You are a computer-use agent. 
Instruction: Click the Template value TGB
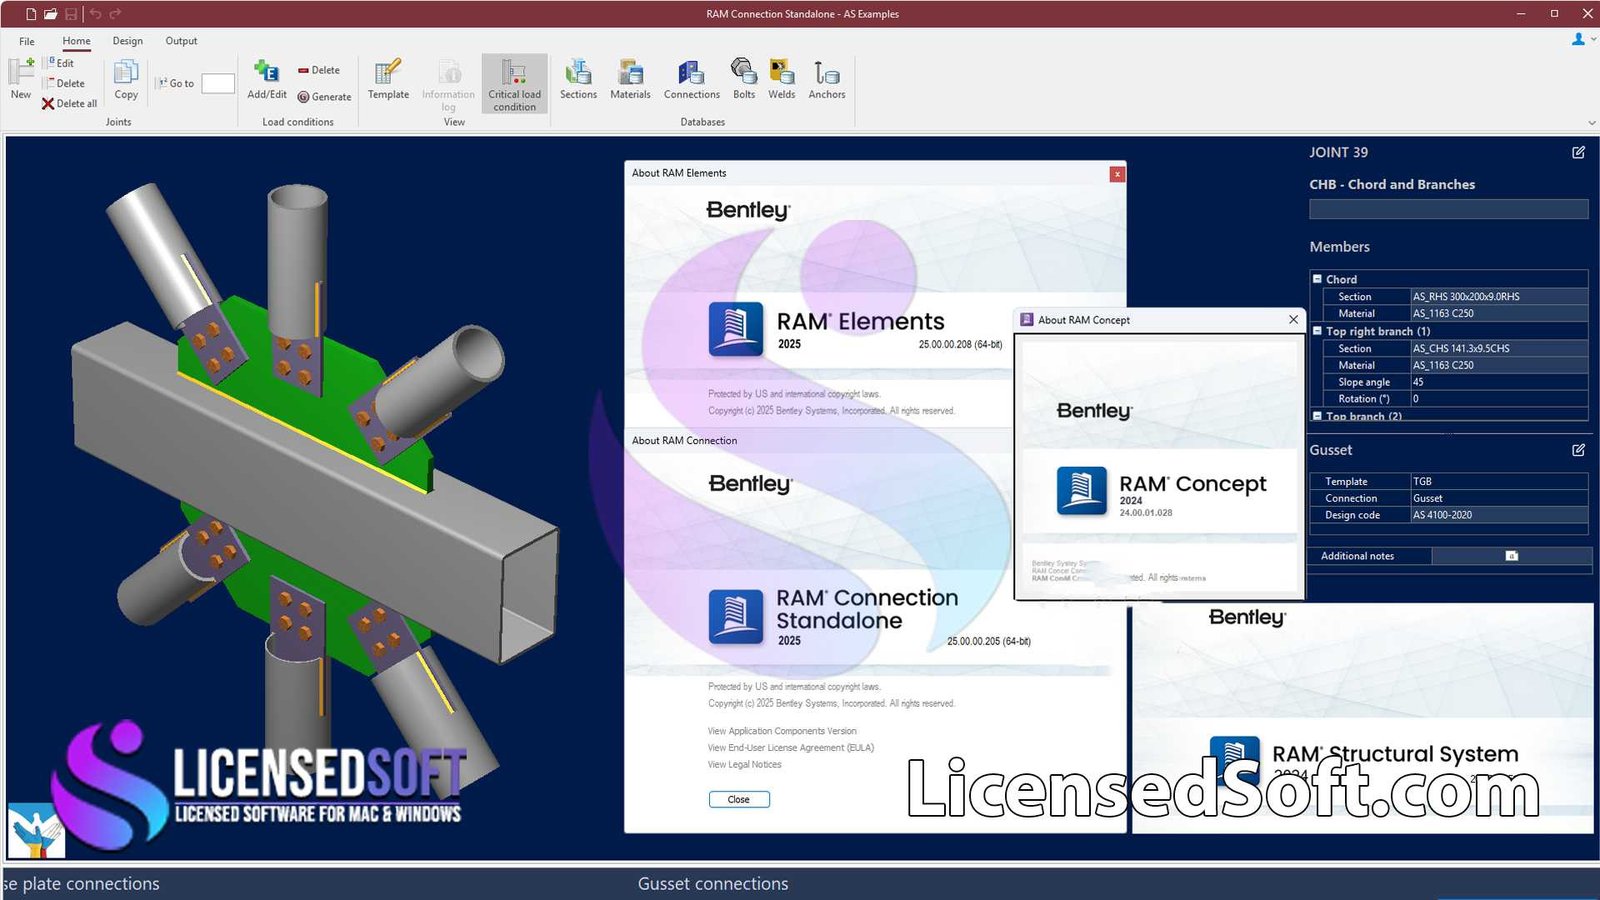[x=1498, y=481]
